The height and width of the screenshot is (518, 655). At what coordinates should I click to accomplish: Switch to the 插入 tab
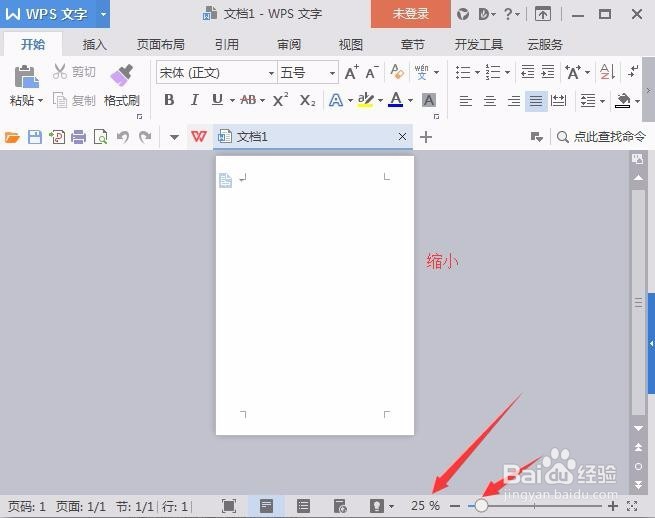pos(94,44)
